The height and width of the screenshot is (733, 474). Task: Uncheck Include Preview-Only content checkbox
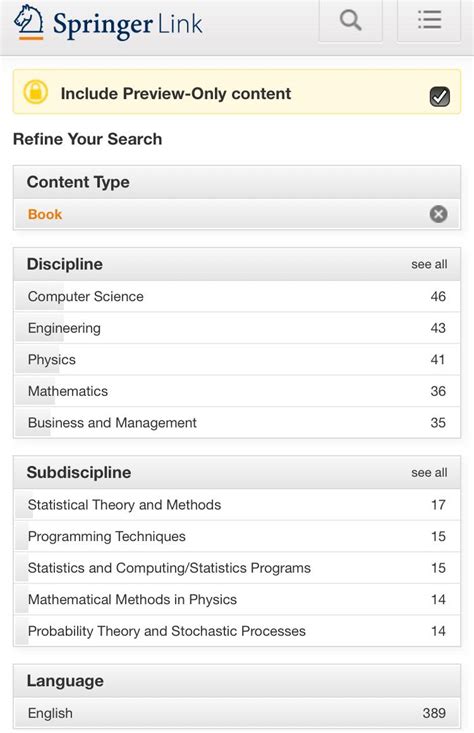[439, 96]
